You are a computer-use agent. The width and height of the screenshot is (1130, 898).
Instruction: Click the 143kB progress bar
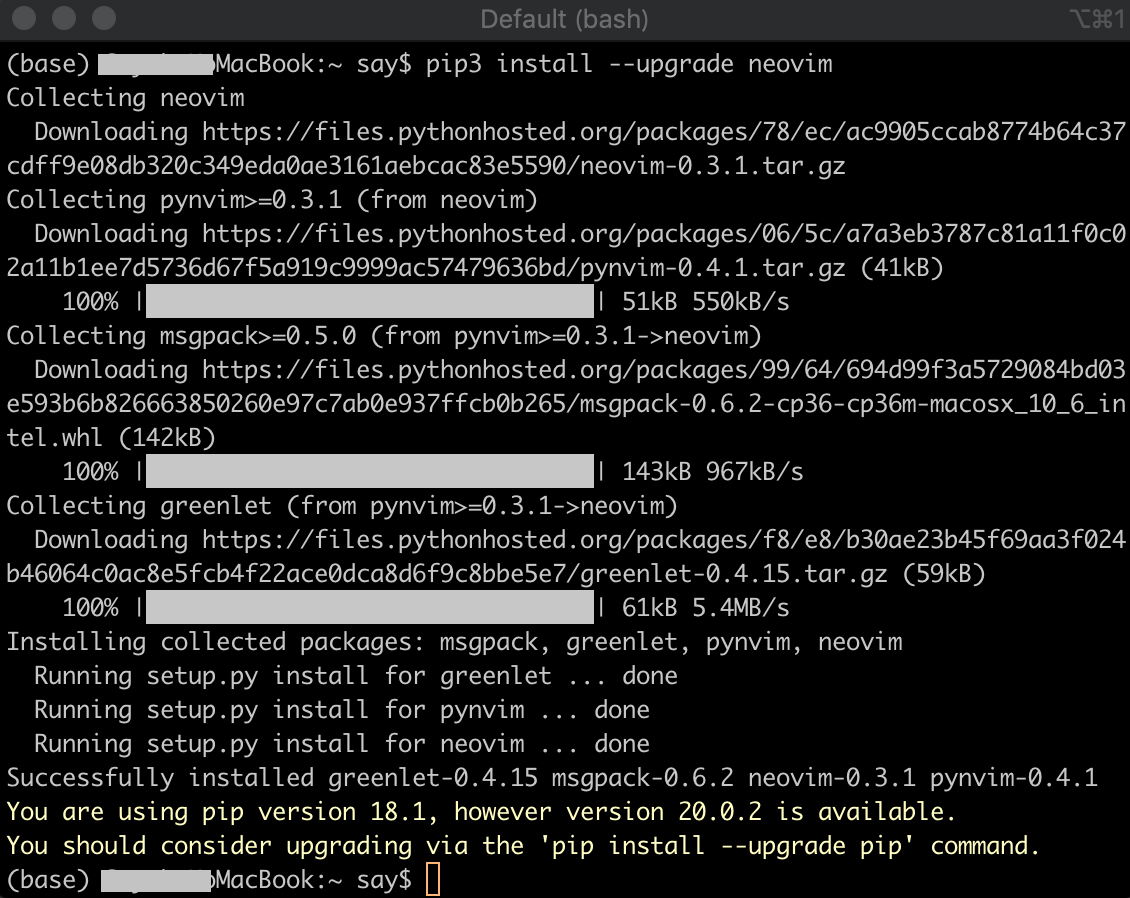[x=370, y=471]
